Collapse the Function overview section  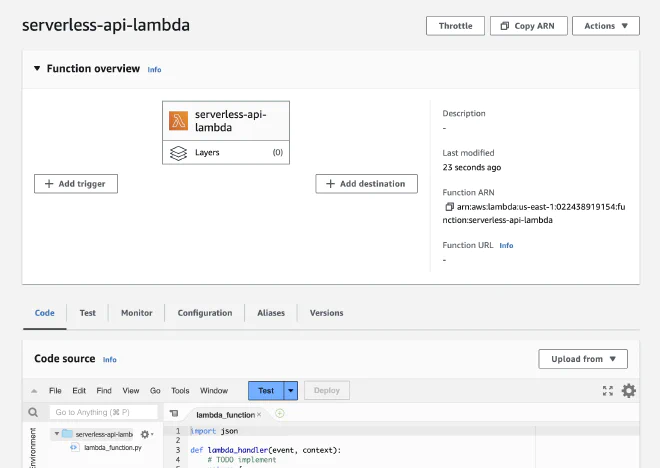click(x=37, y=68)
